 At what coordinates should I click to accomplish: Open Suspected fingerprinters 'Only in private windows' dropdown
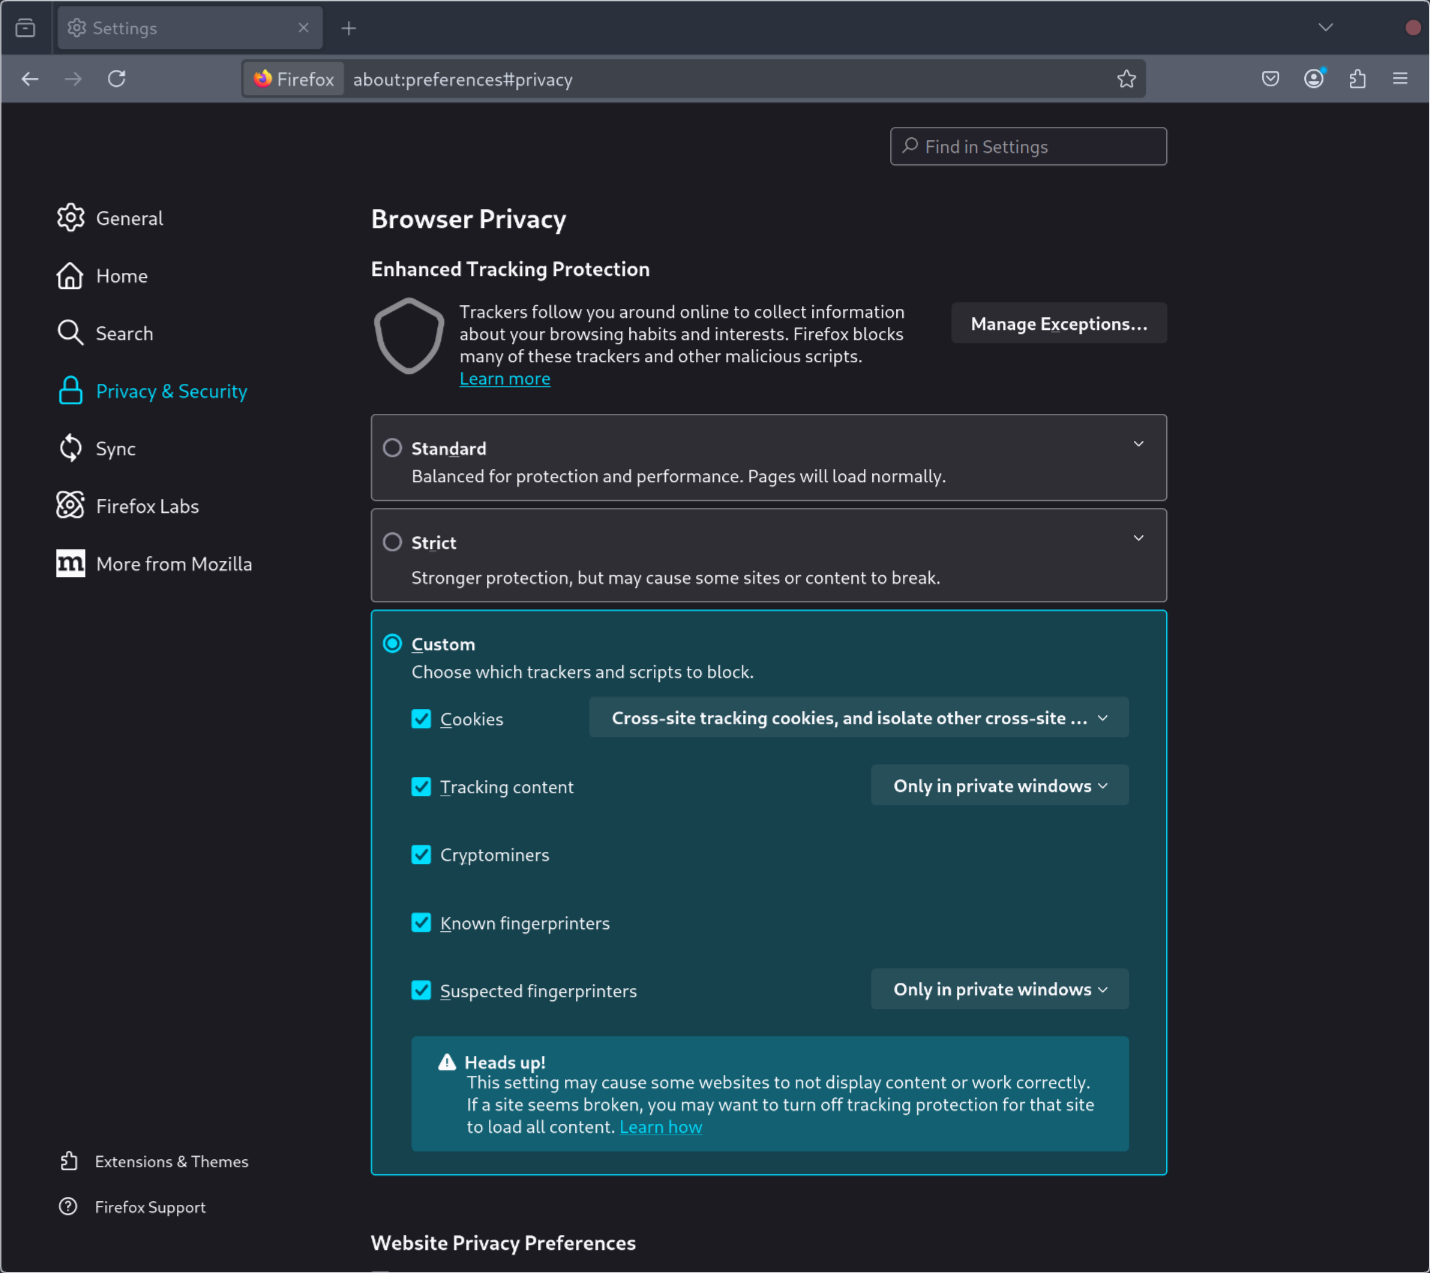(1000, 989)
